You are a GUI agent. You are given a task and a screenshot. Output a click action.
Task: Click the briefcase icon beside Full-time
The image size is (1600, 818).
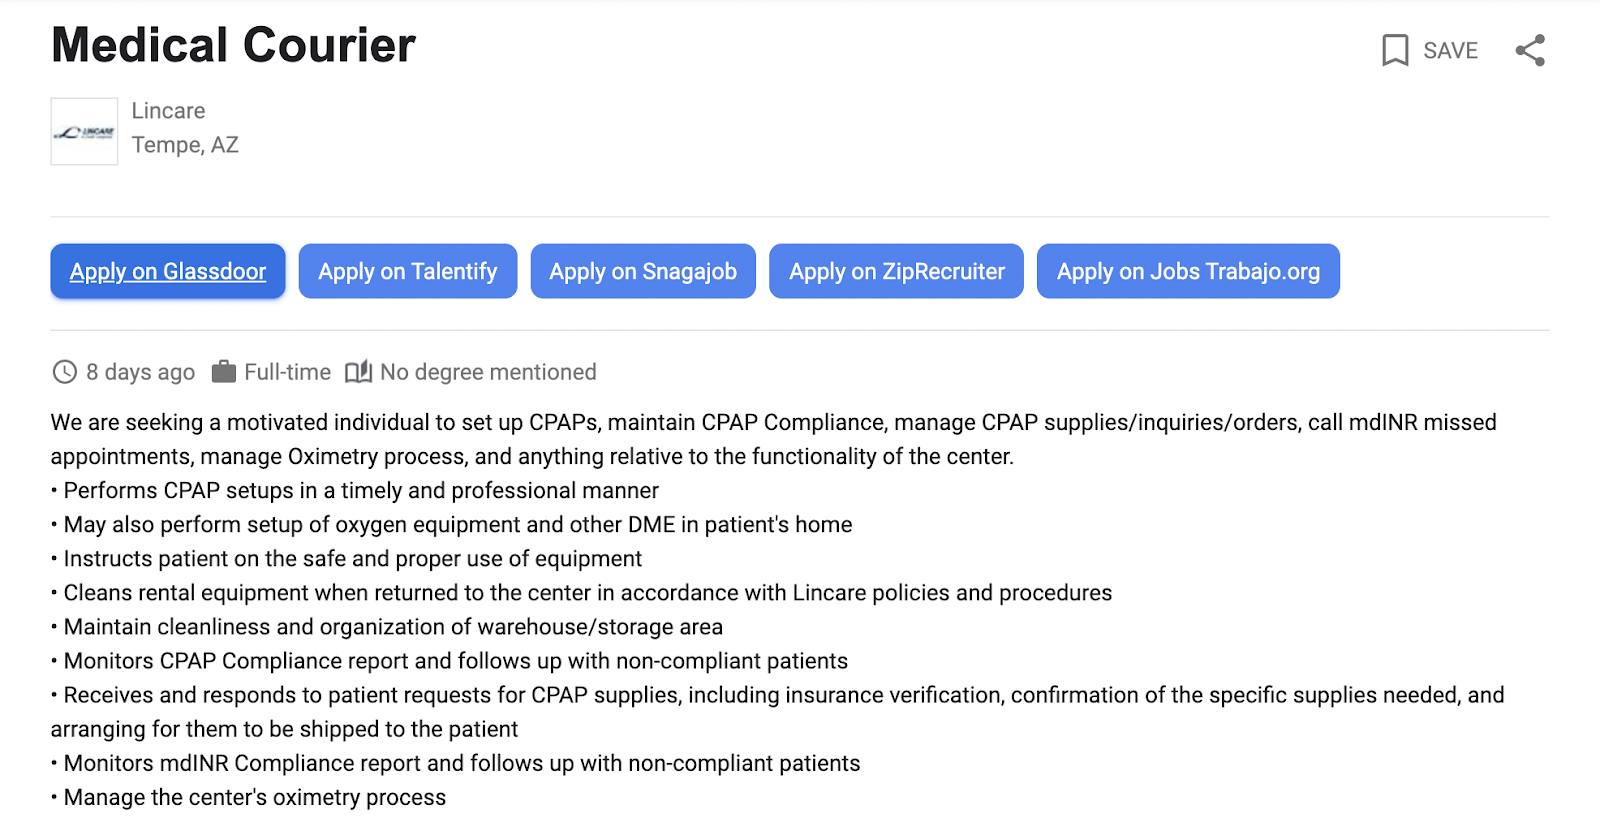[224, 372]
